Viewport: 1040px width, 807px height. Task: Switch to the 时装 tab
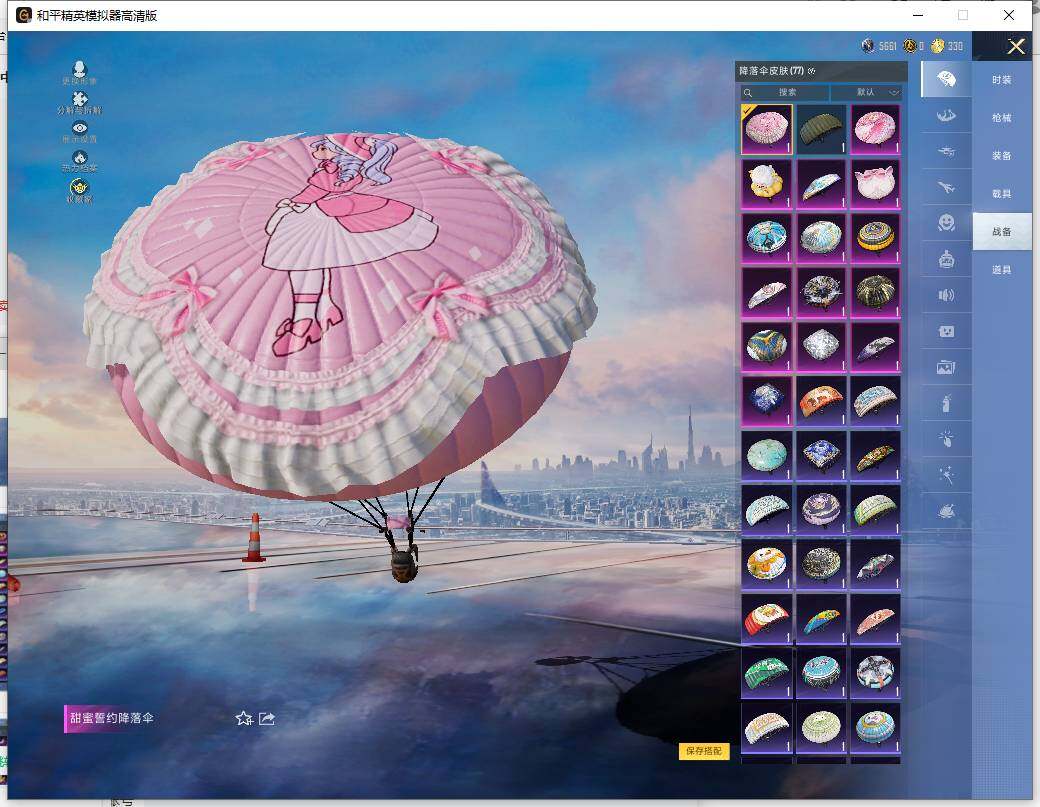pyautogui.click(x=1002, y=80)
